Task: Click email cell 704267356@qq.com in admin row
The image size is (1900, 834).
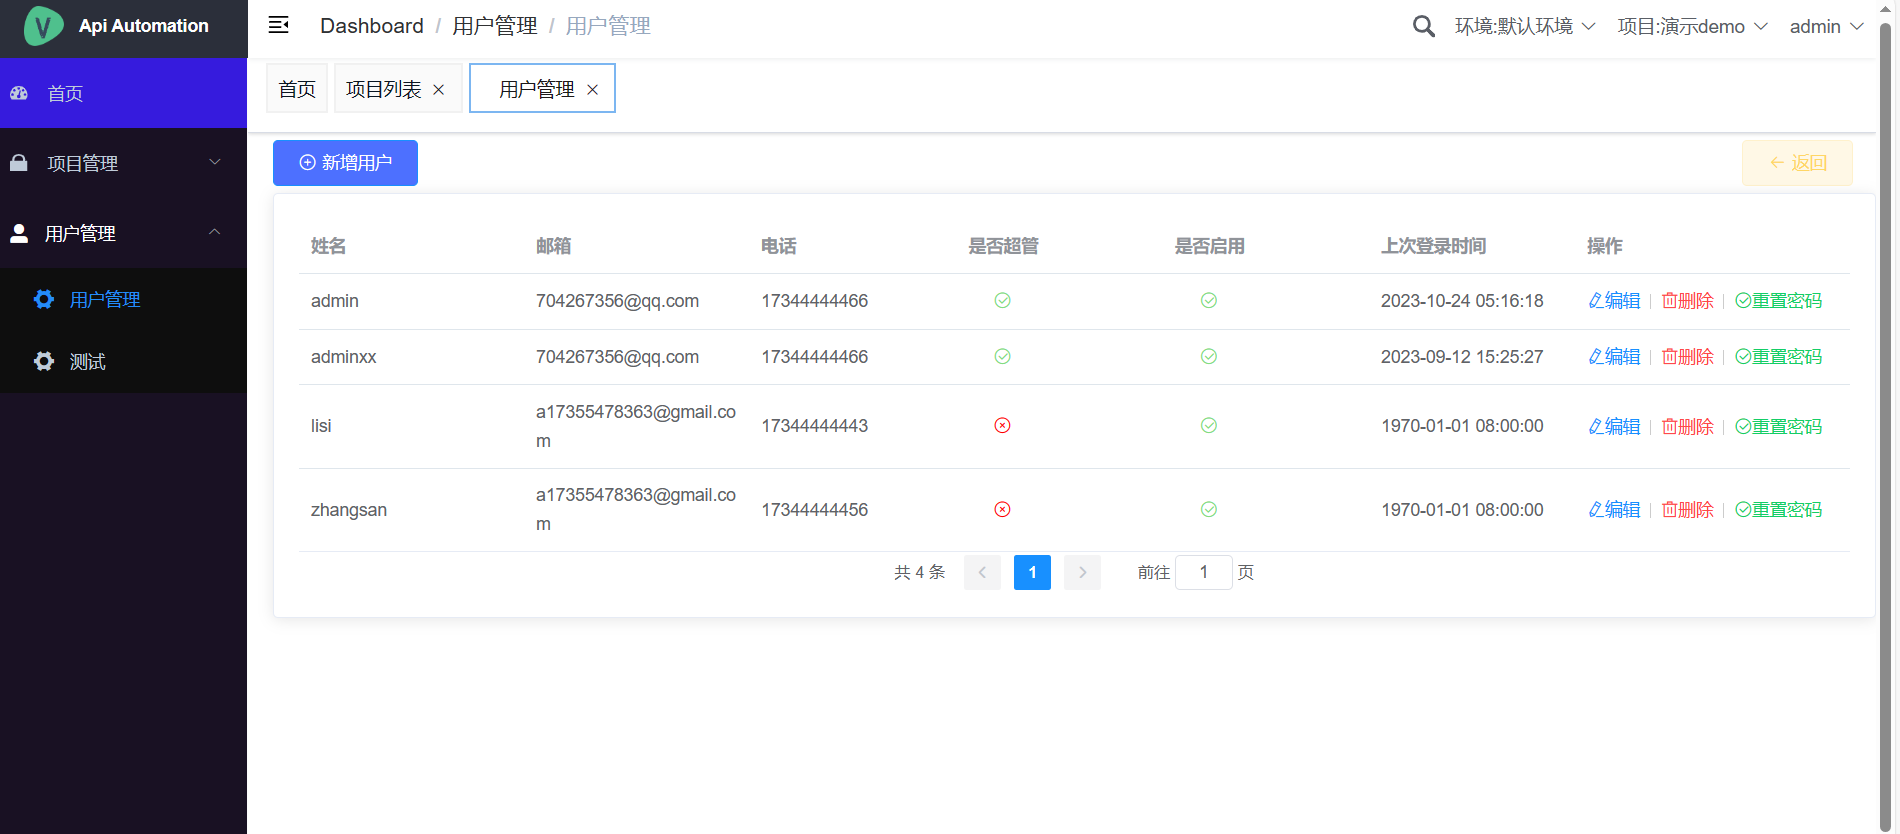Action: [617, 301]
